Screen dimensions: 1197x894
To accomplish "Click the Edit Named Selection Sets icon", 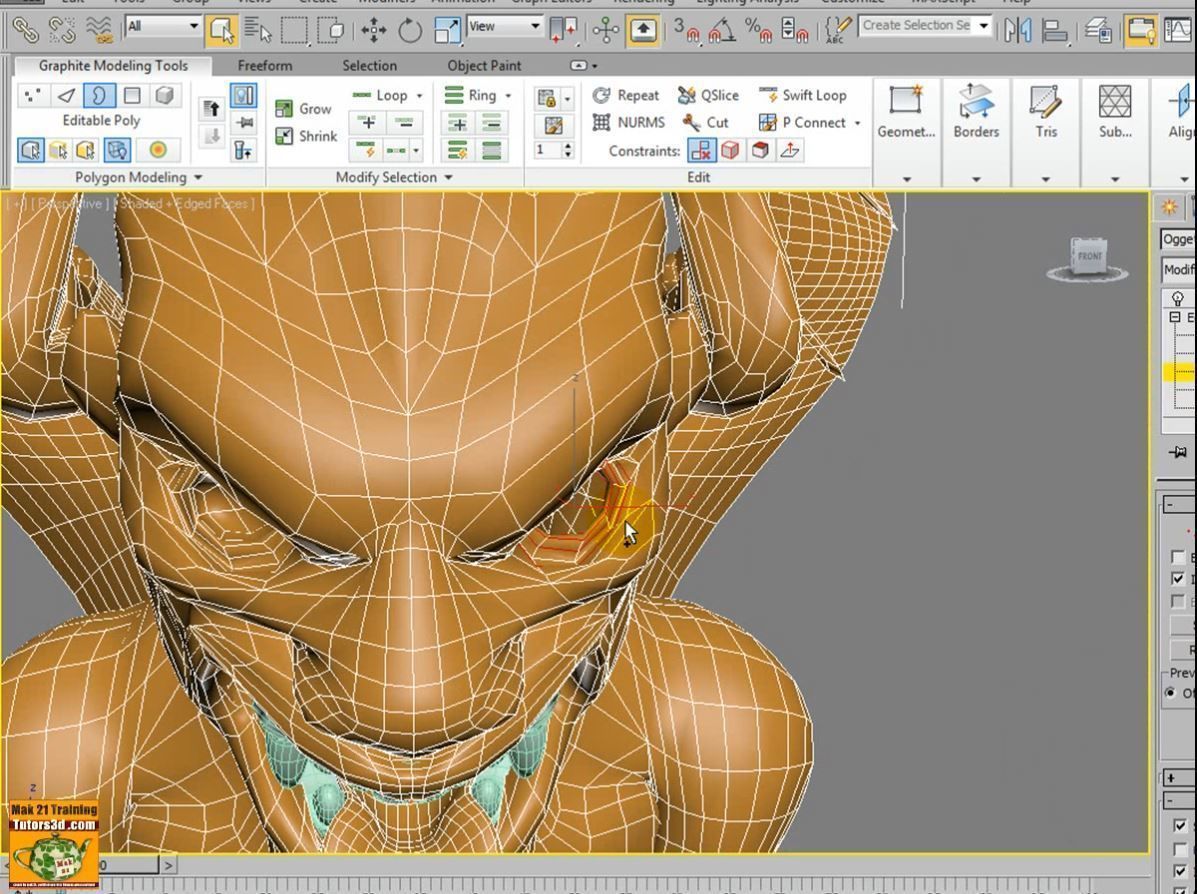I will coord(837,31).
